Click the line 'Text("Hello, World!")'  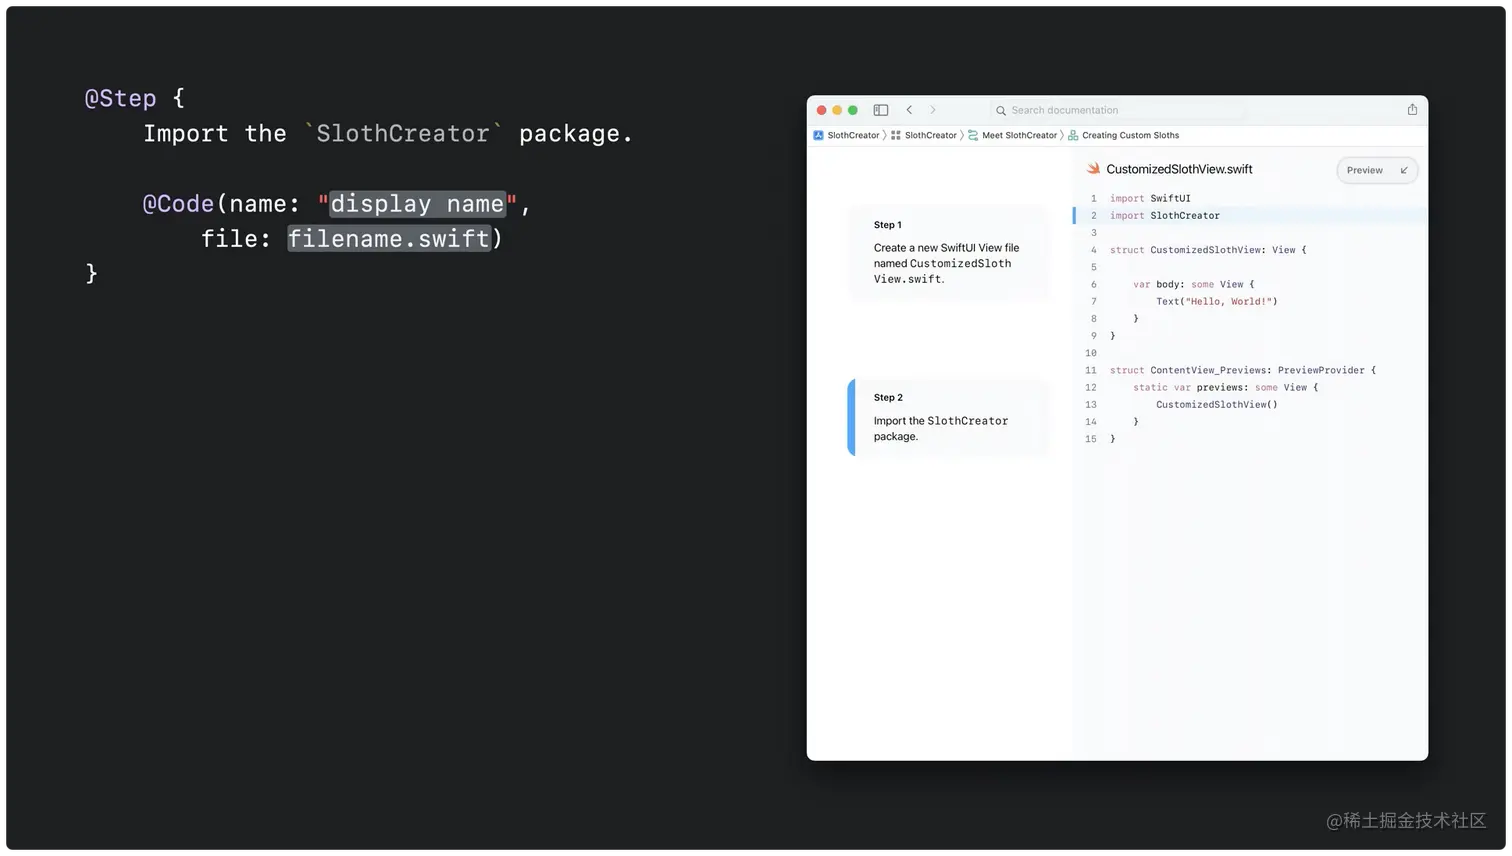pos(1217,301)
